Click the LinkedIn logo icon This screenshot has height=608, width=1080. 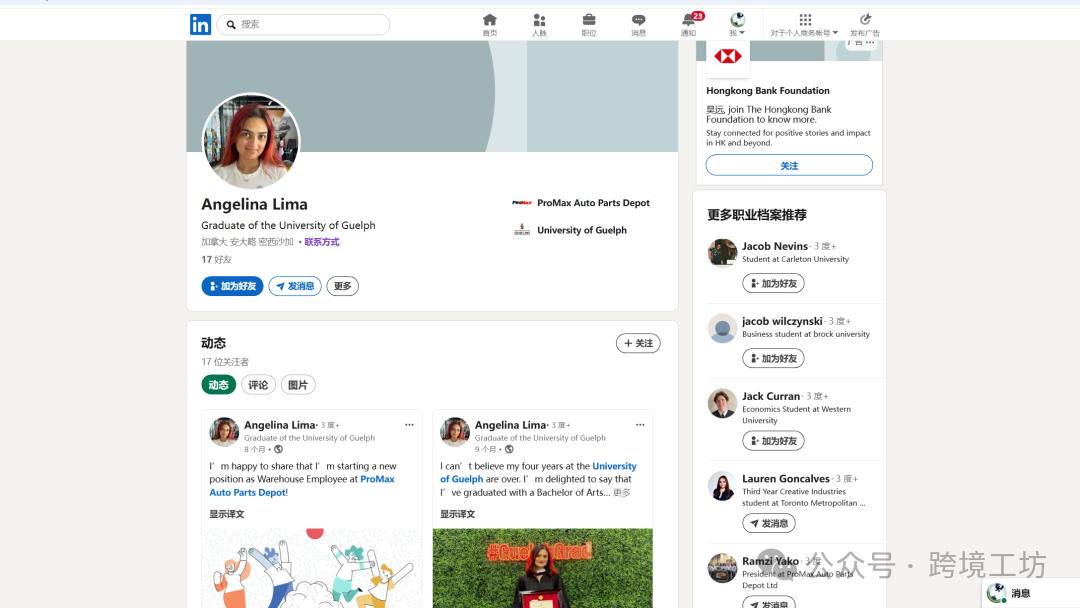[x=200, y=25]
